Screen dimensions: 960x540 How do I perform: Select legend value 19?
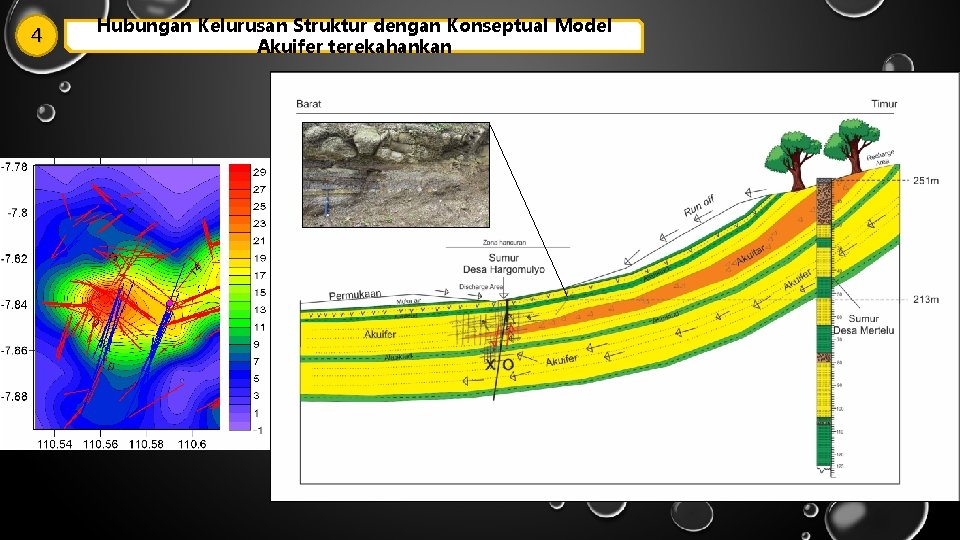(260, 258)
